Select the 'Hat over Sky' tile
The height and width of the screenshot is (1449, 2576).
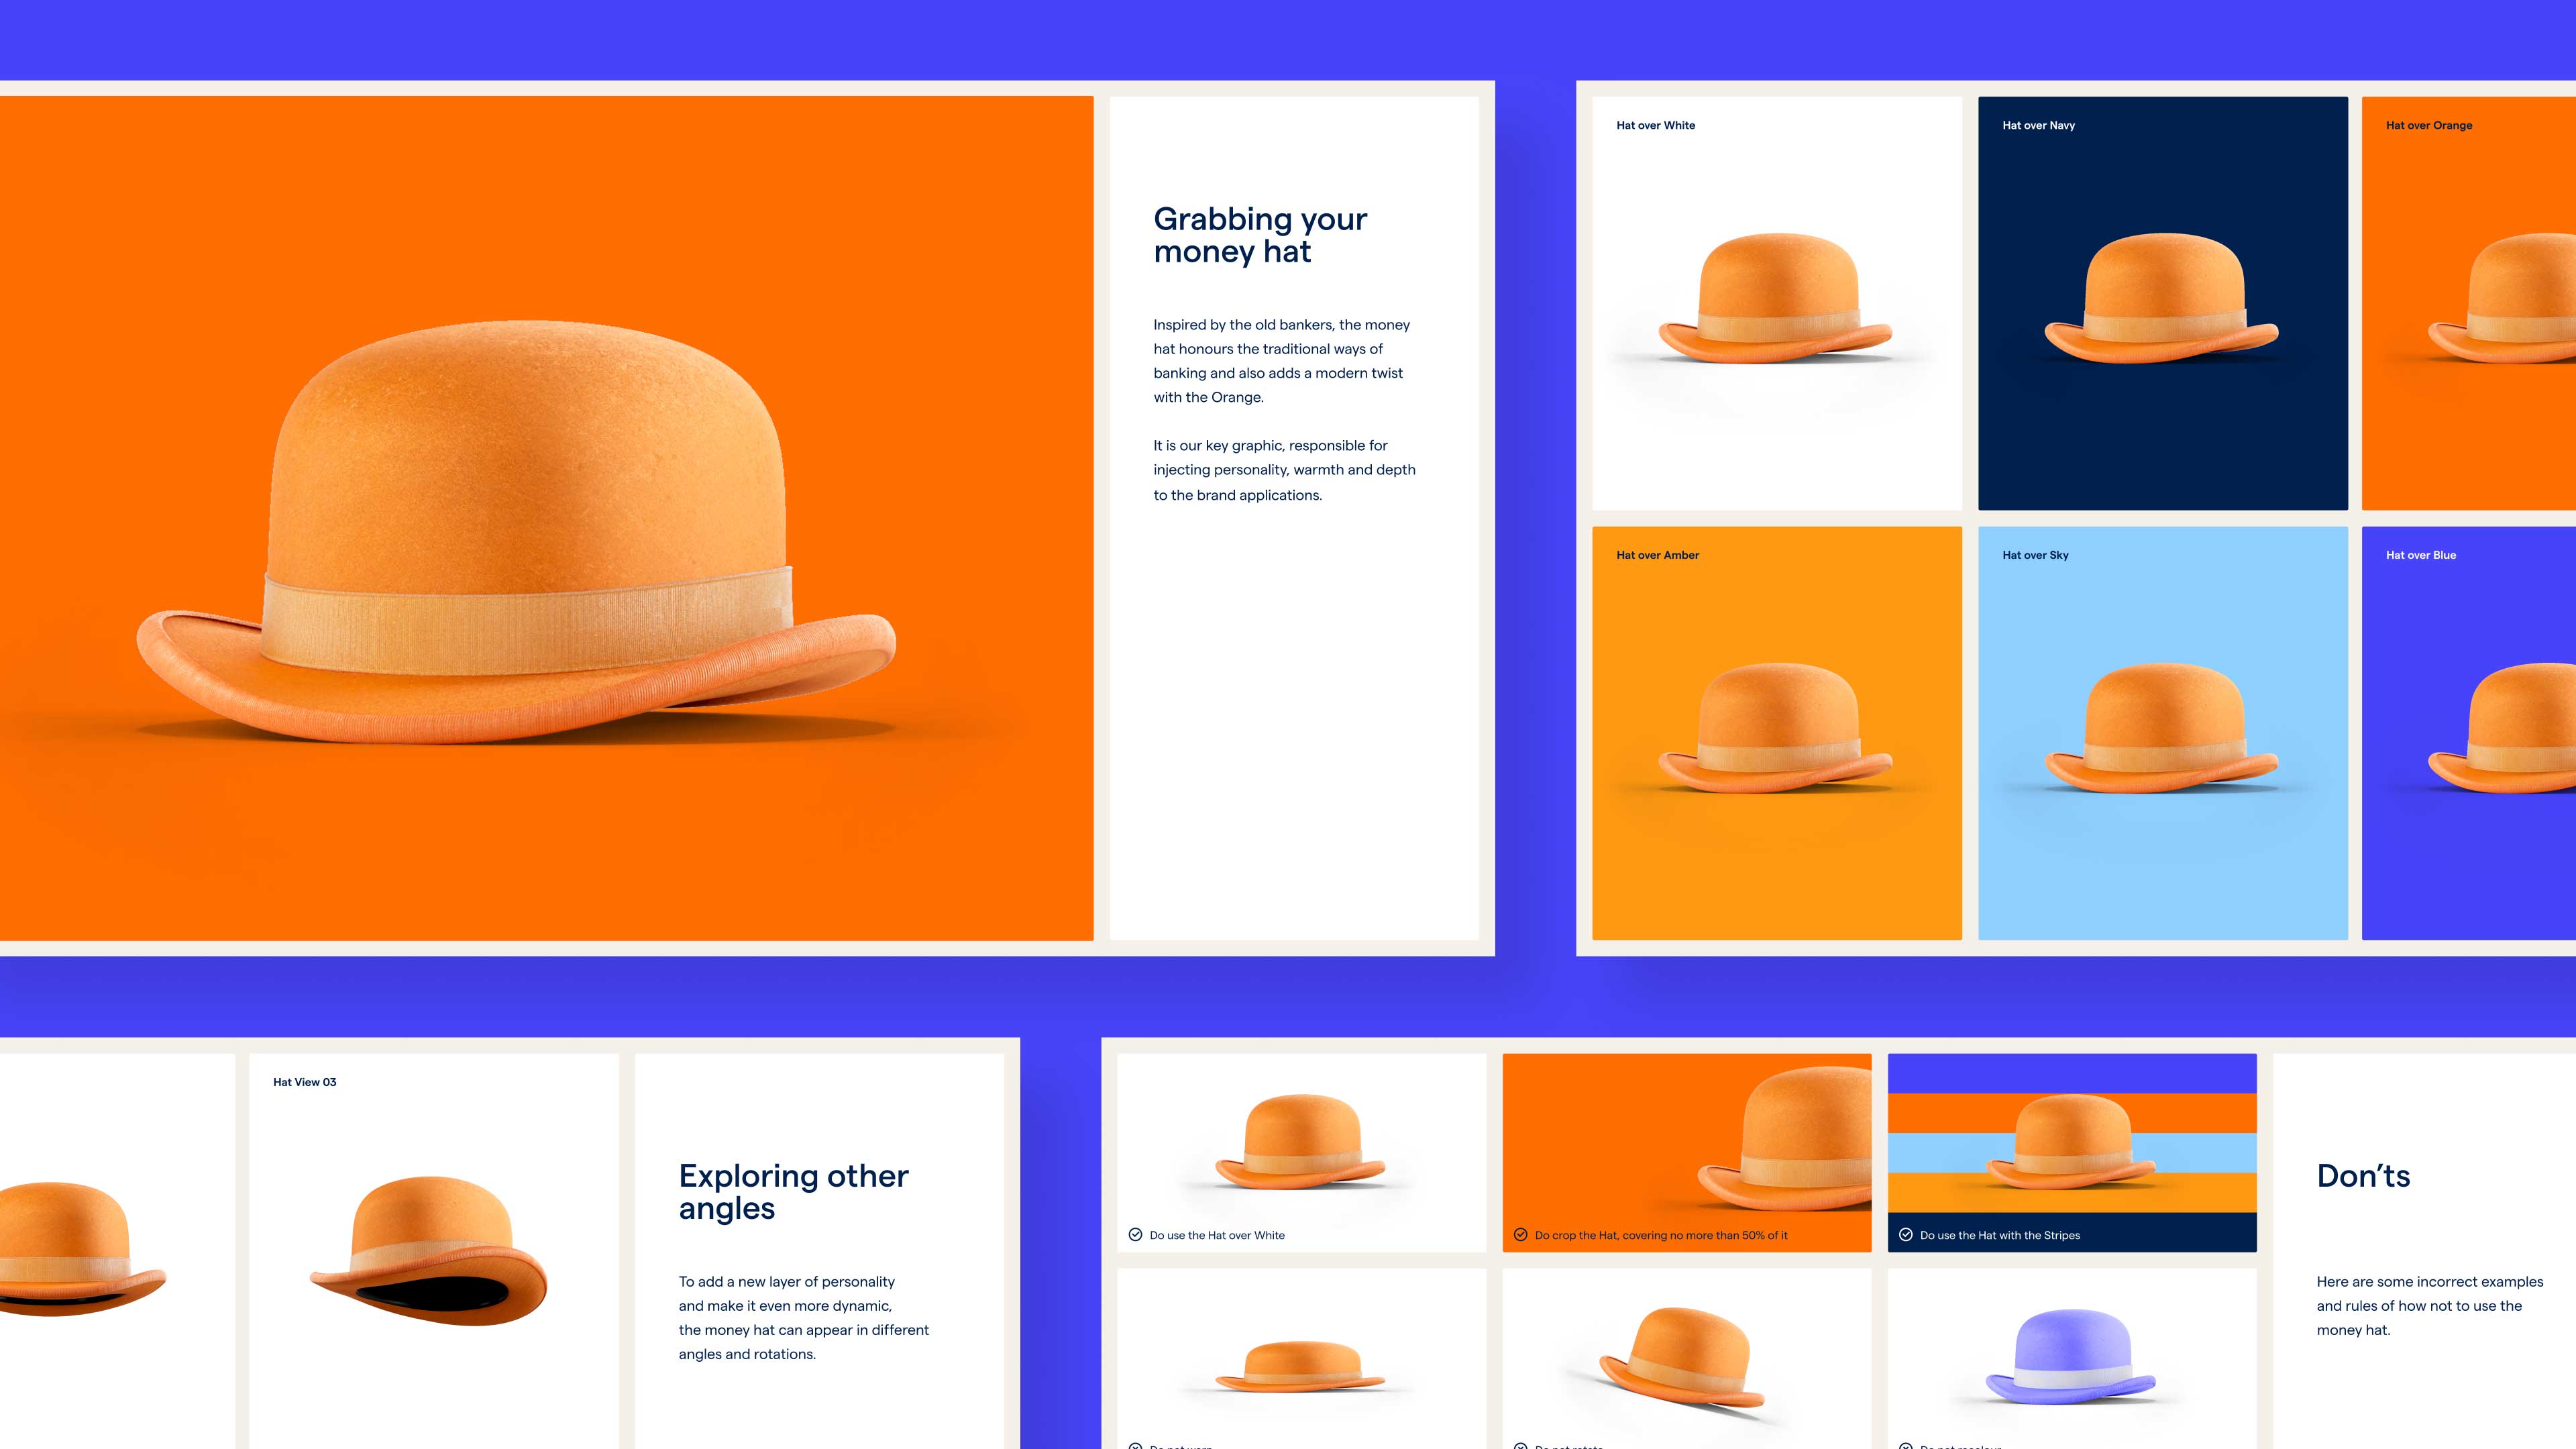(2162, 732)
